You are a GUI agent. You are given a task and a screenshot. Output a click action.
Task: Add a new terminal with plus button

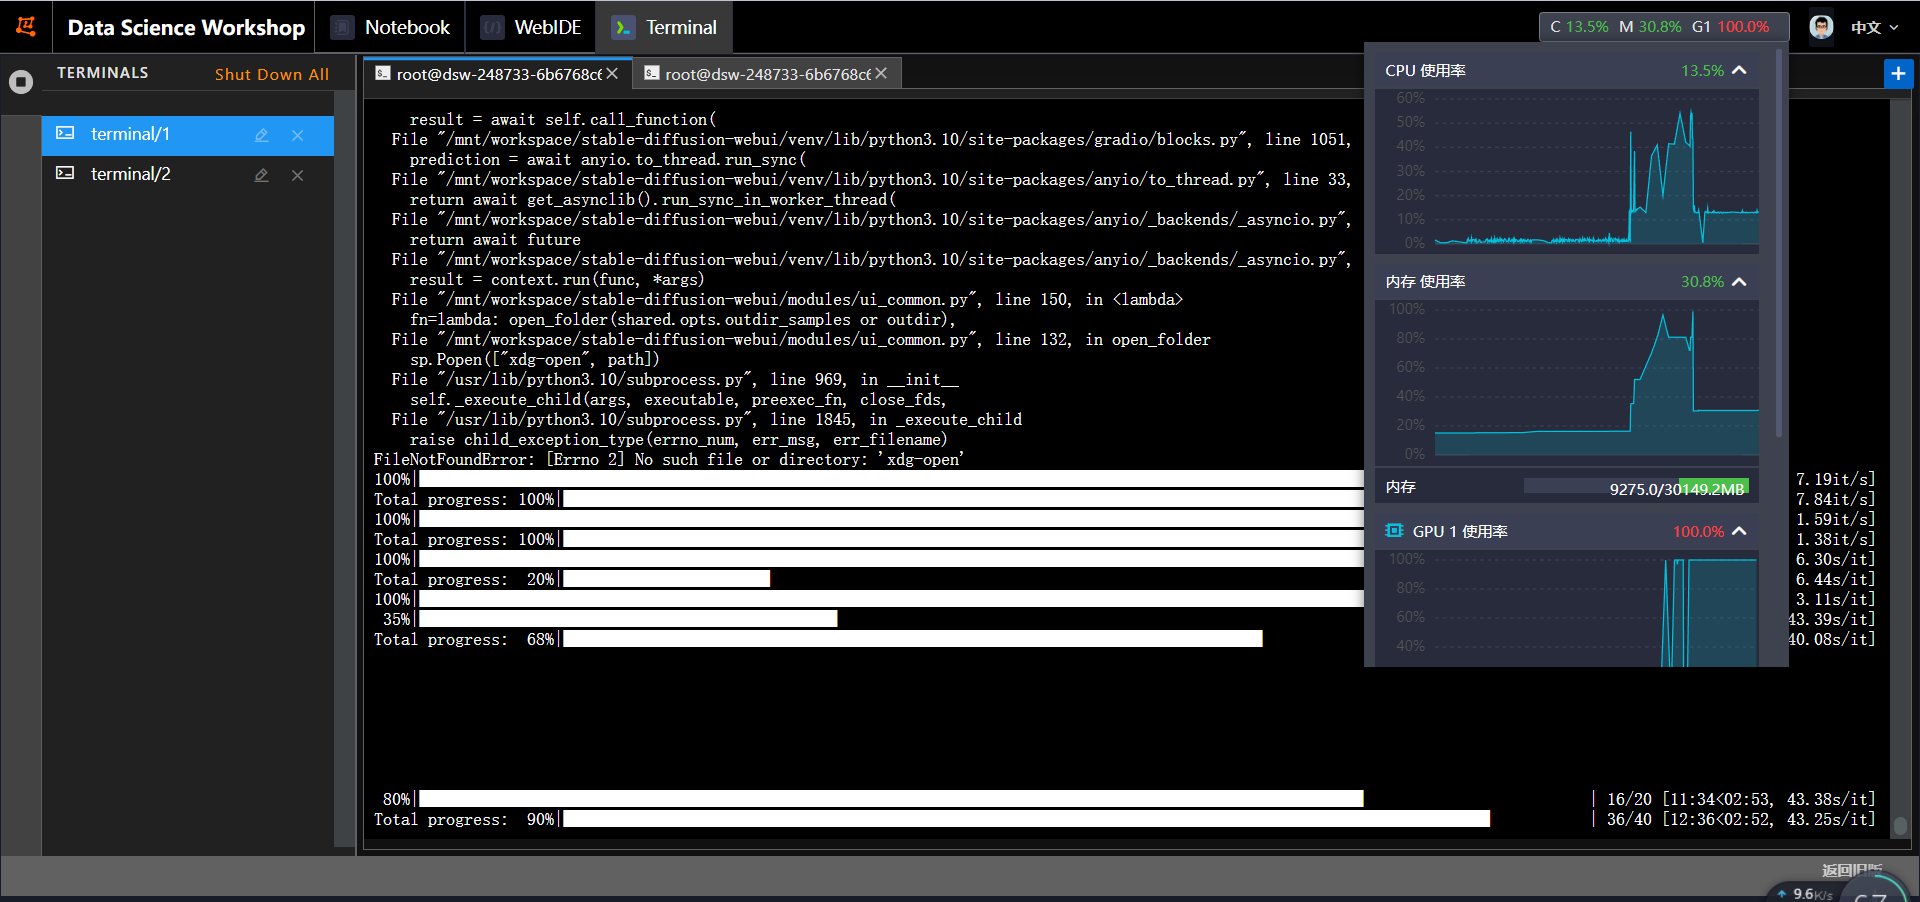pyautogui.click(x=1898, y=73)
